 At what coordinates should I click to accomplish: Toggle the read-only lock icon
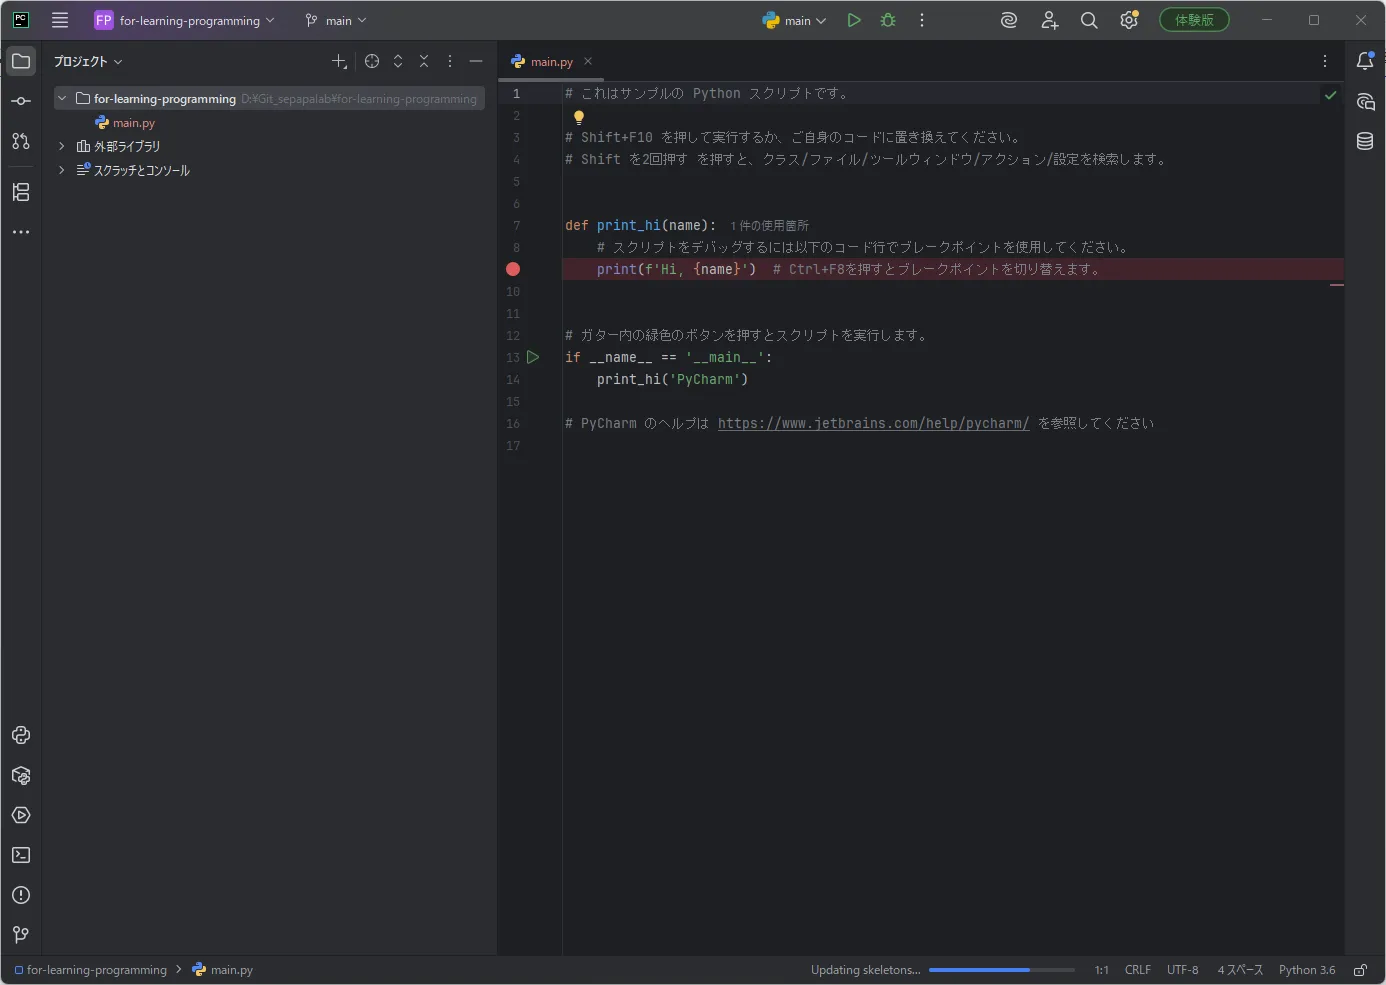click(1360, 970)
